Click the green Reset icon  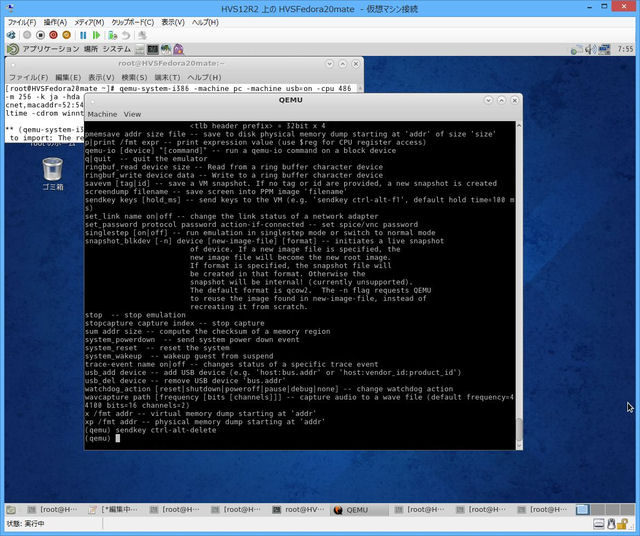96,35
